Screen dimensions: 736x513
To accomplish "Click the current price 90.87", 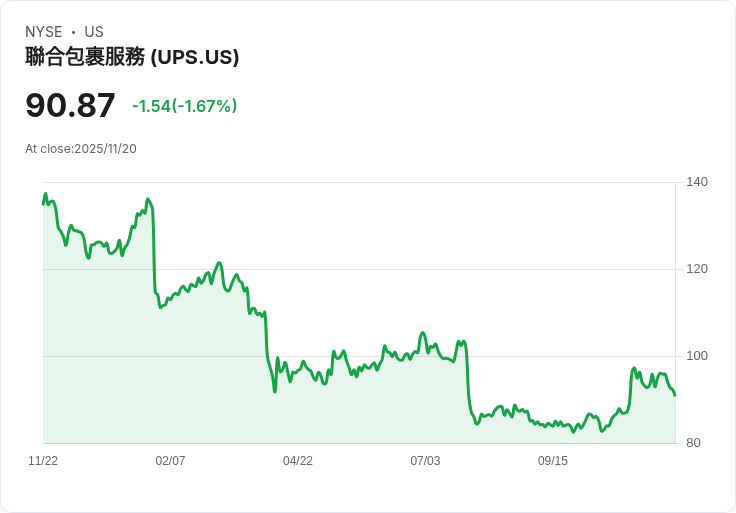I will tap(70, 105).
